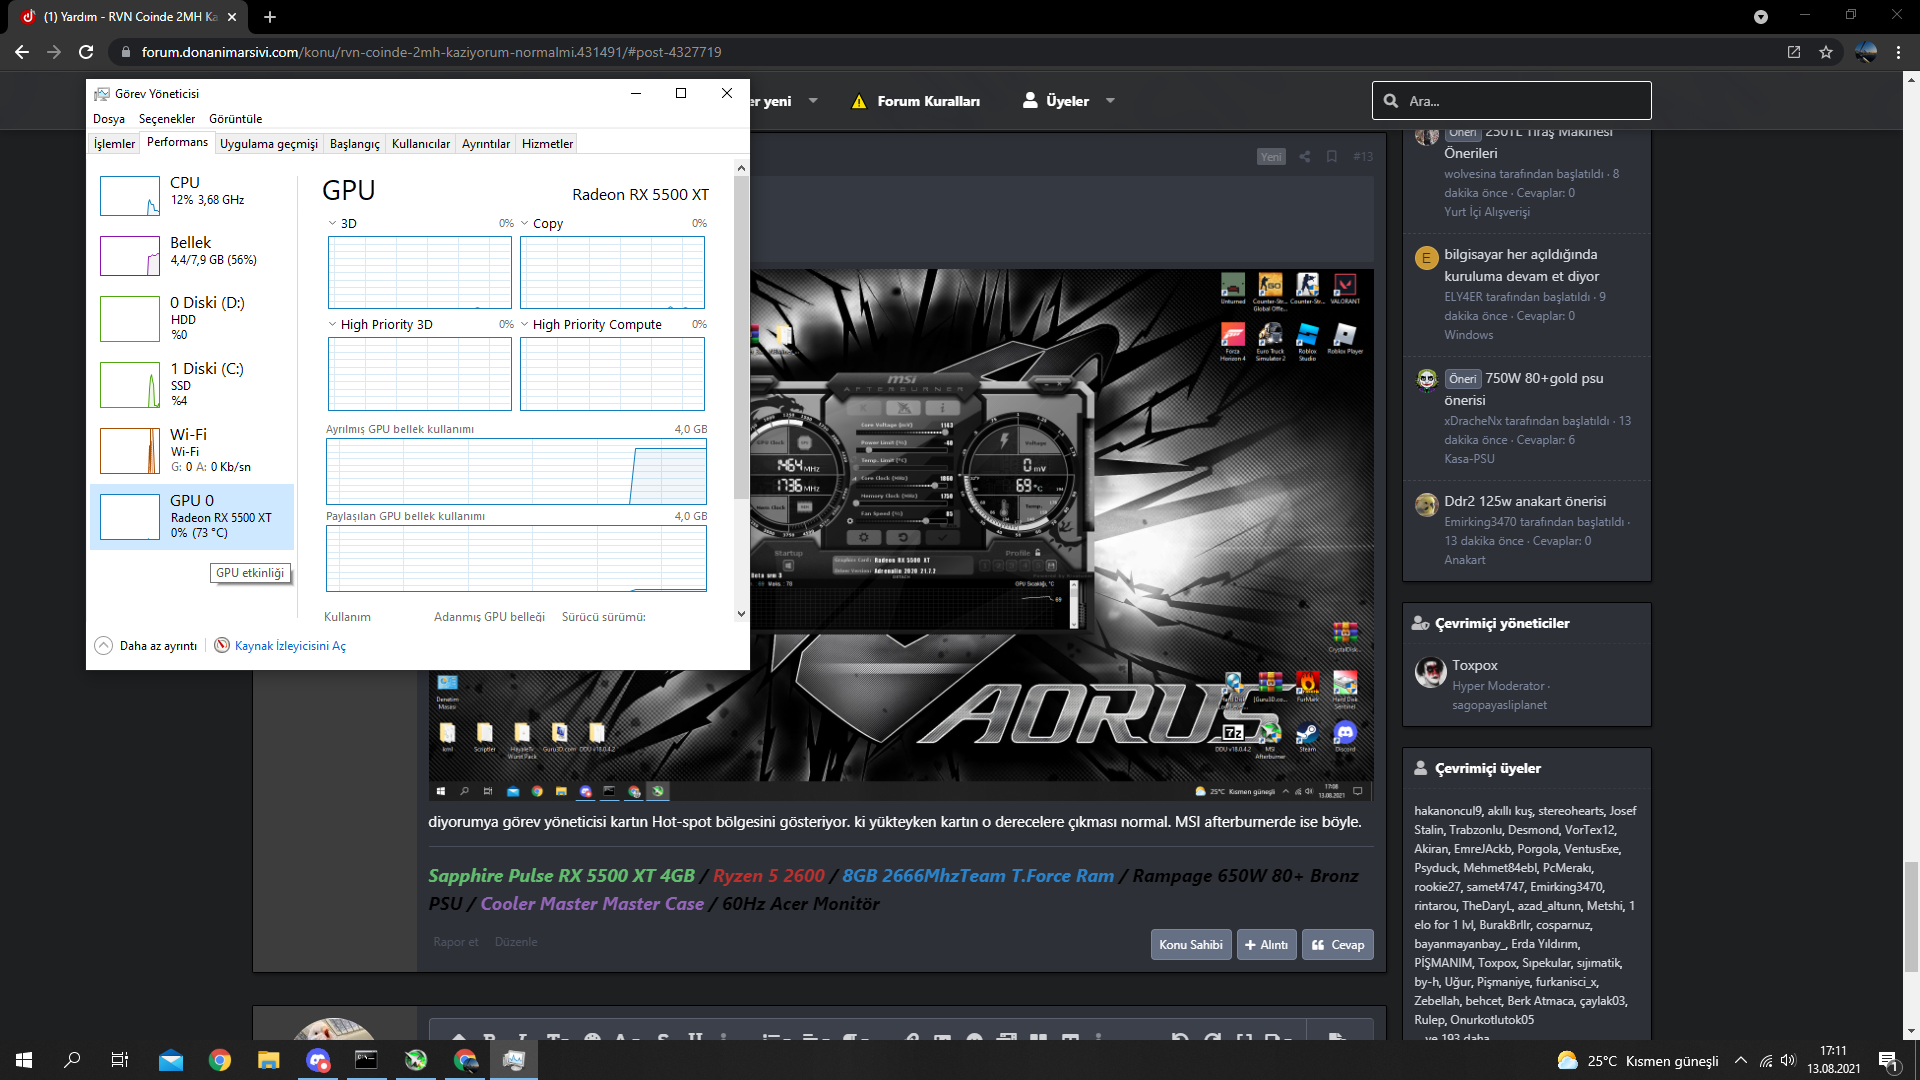Show hidden system tray icons
Viewport: 1920px width, 1080px height.
click(x=1741, y=1060)
